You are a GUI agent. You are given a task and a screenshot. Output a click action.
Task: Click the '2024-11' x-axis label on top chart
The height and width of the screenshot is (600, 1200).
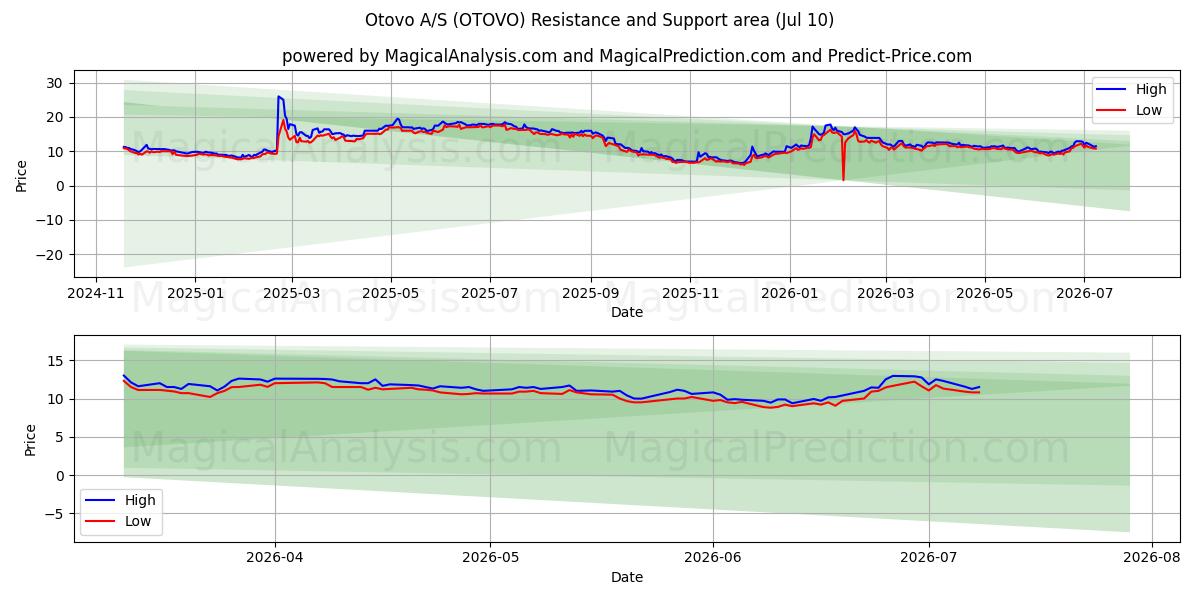point(96,294)
